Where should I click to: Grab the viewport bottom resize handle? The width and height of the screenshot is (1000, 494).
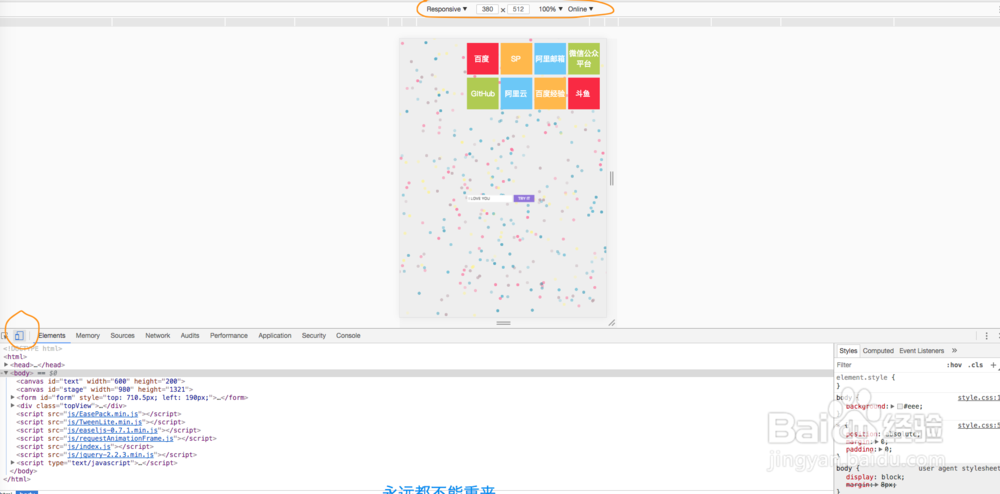tap(503, 323)
